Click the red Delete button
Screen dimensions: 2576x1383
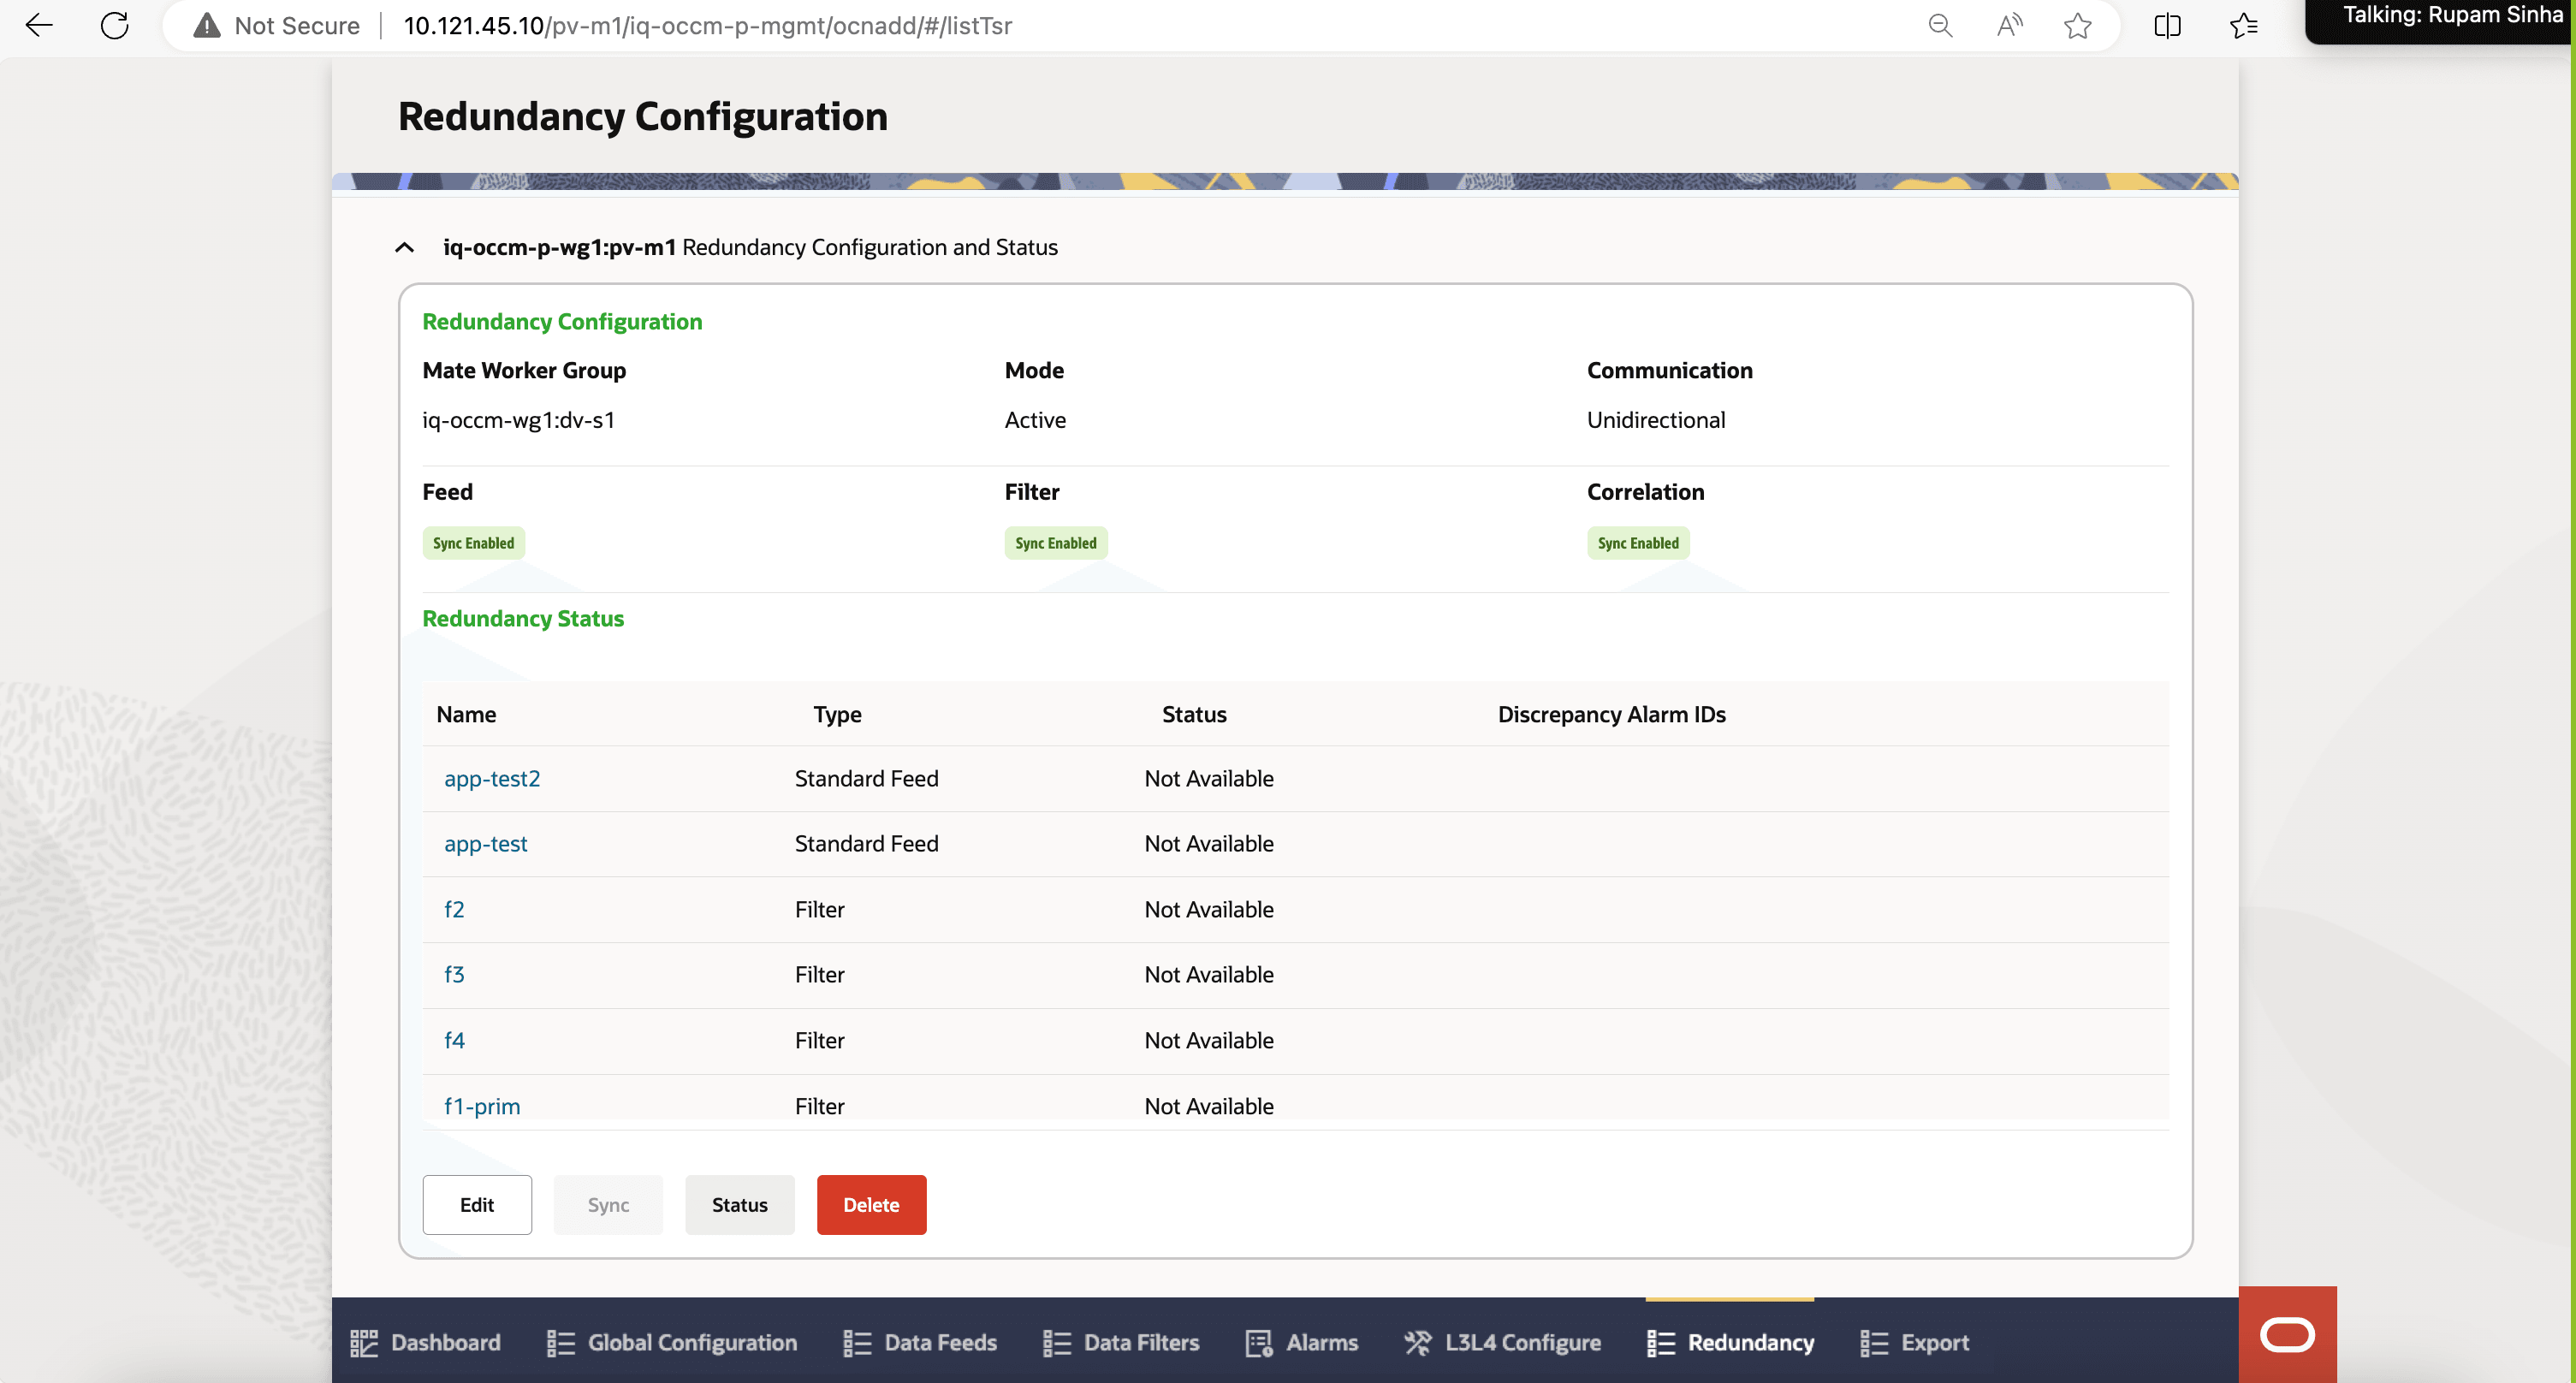[871, 1204]
